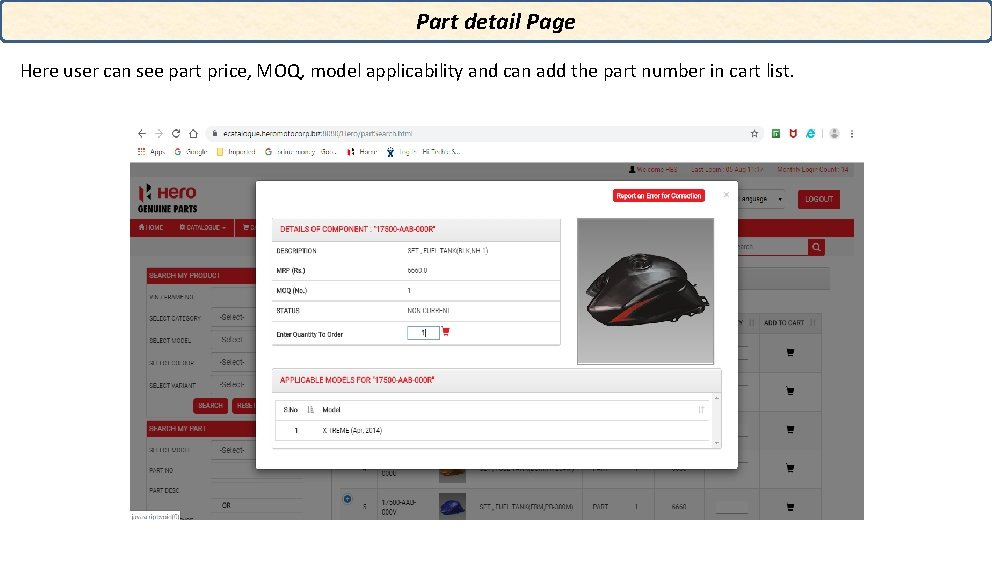Click the red SEARCH button

[210, 406]
